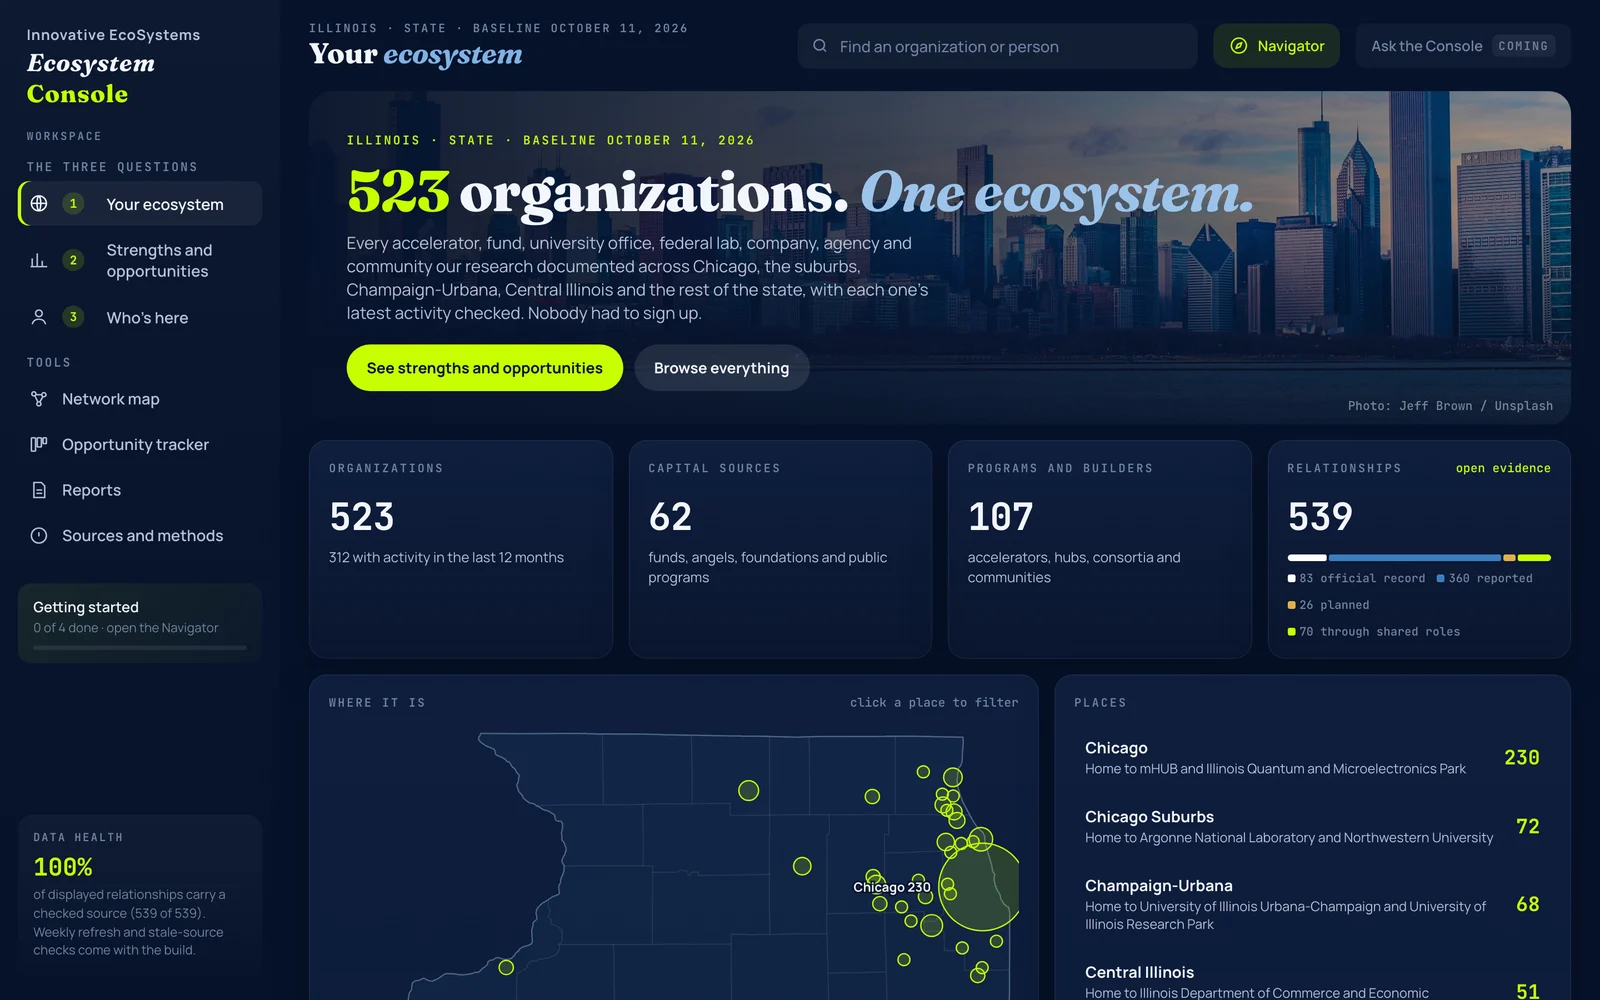Select the Chicago 230 bubble on the map
The height and width of the screenshot is (1000, 1600).
(981, 886)
